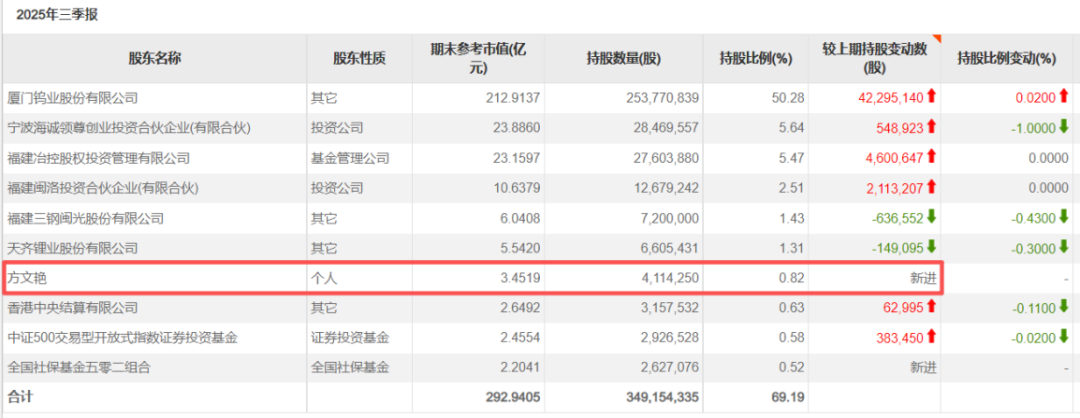The width and height of the screenshot is (1080, 418).
Task: Open shareholder 天齐锂业股份有限公司
Action: (x=72, y=248)
